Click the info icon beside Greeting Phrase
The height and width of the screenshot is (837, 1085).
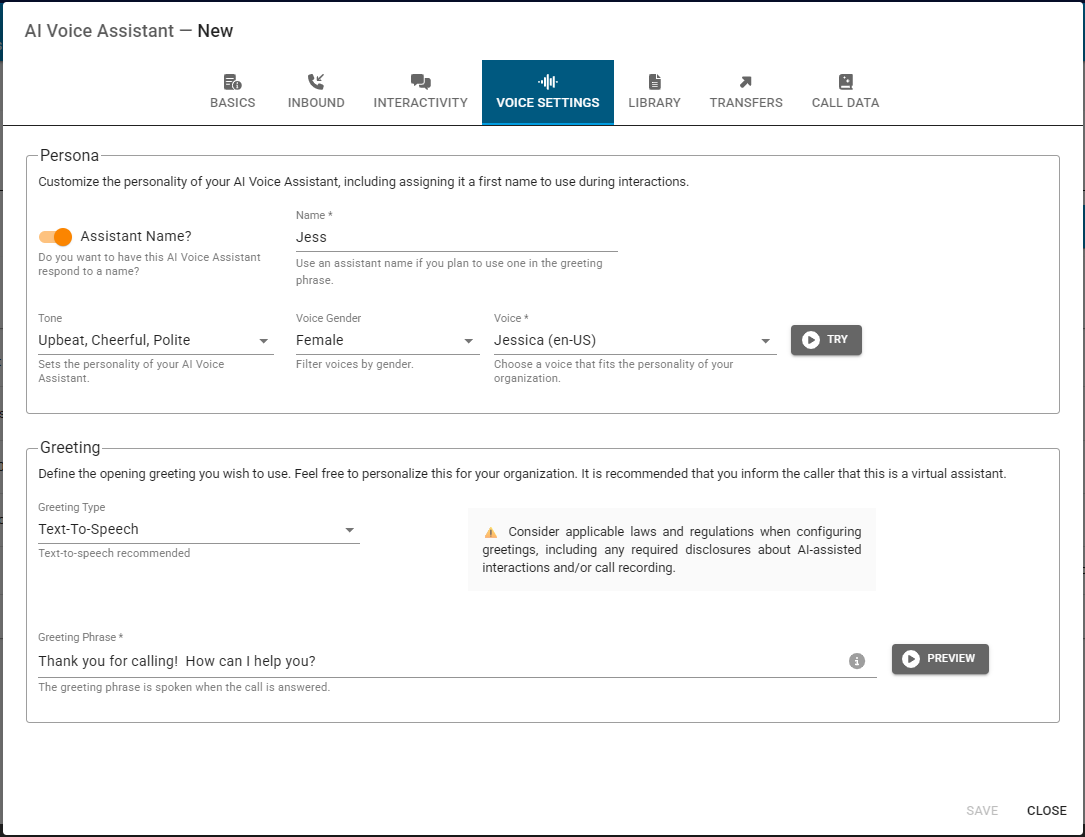coord(857,661)
